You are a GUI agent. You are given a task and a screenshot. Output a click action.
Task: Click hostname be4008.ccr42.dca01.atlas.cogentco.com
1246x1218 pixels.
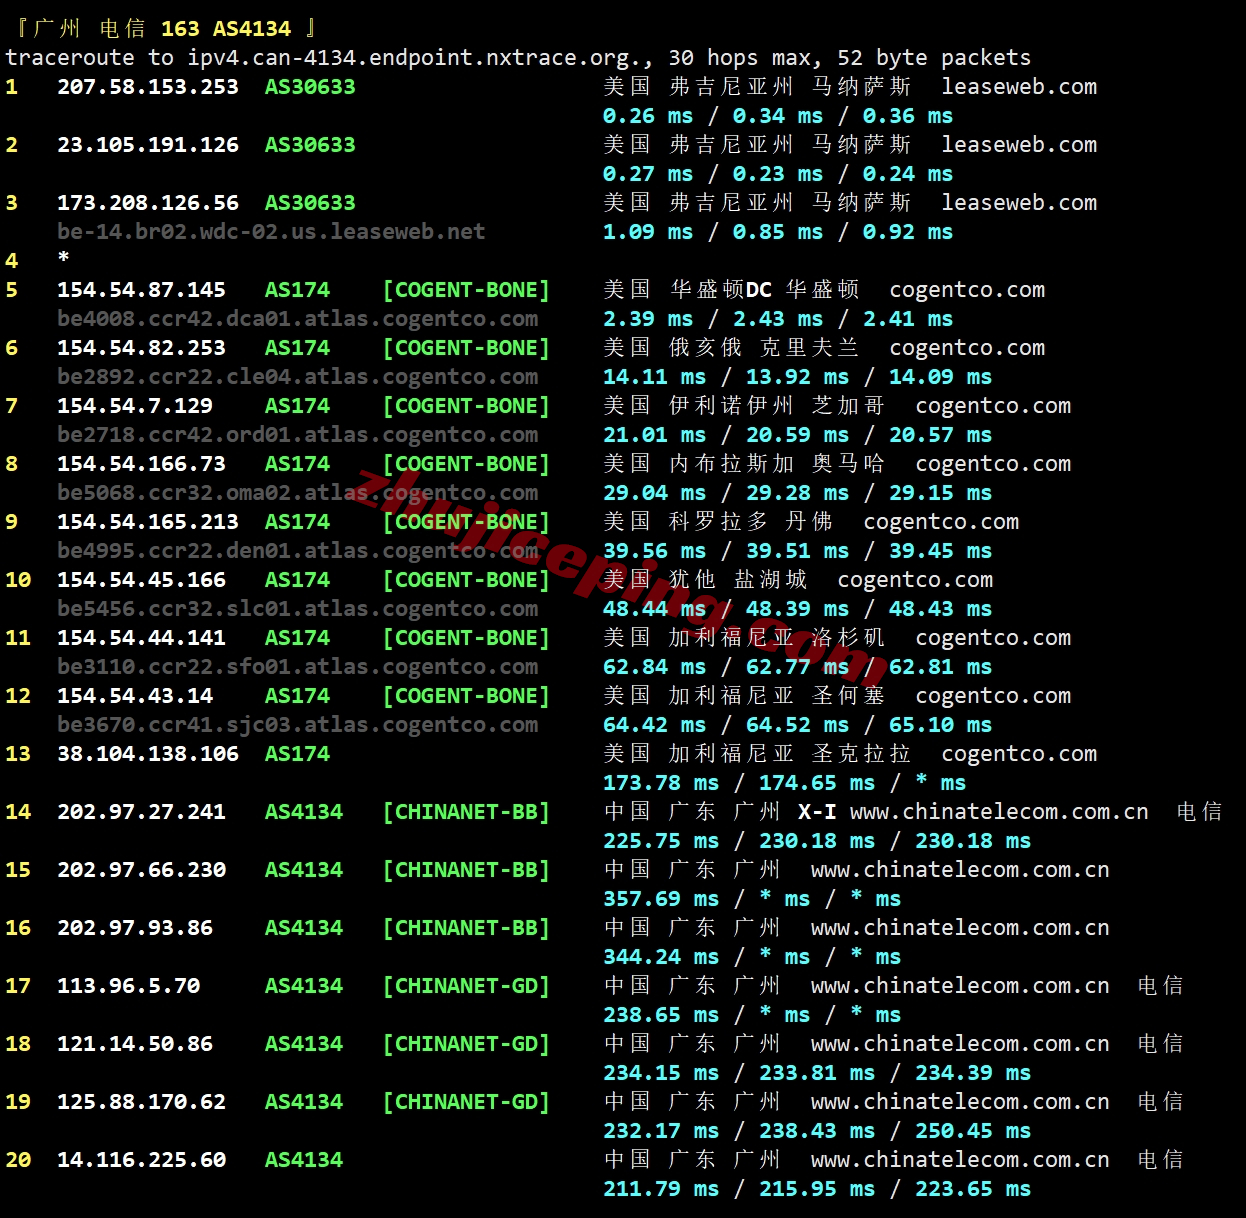coord(298,319)
